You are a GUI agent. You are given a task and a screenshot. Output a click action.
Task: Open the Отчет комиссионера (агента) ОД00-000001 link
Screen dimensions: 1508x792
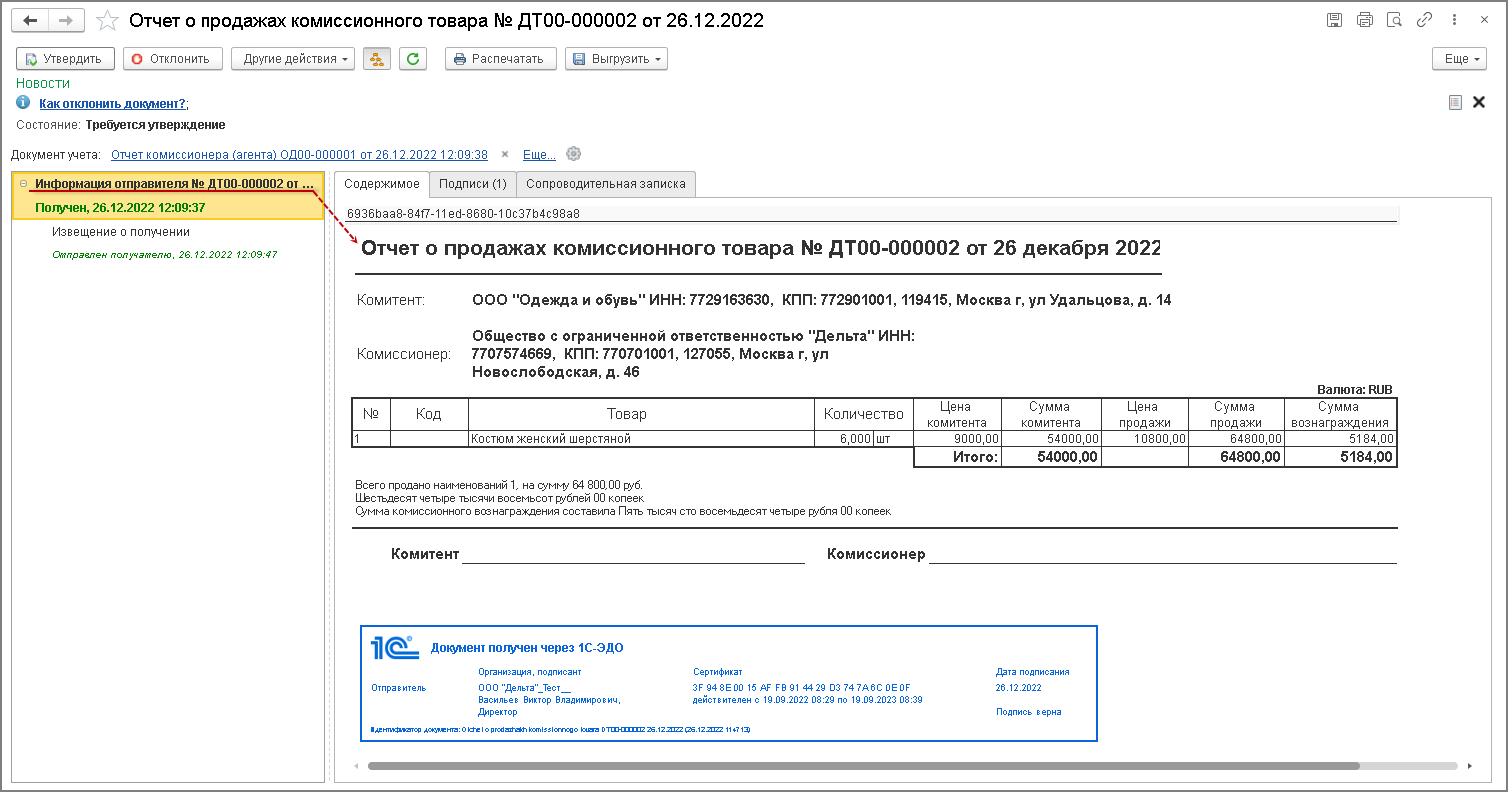pos(299,154)
